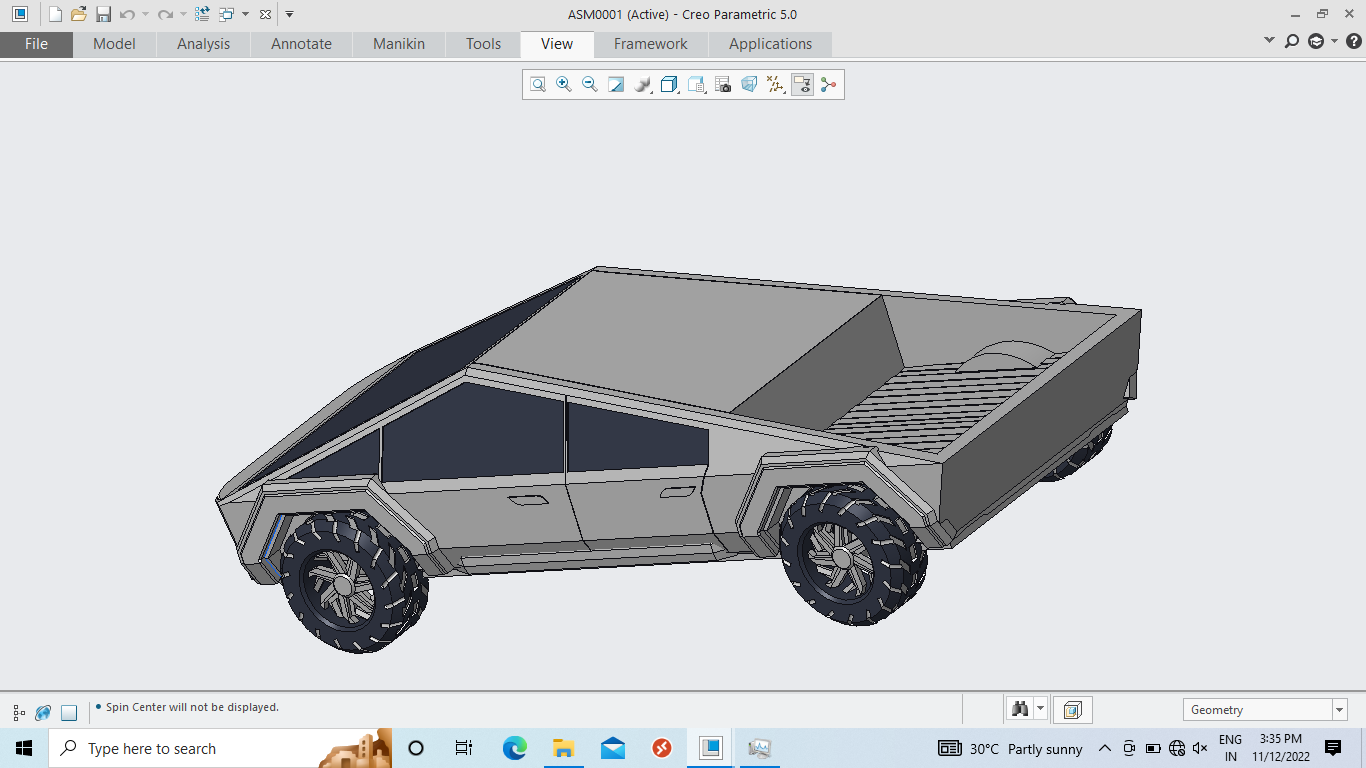Regenerate the model
The width and height of the screenshot is (1366, 768).
pyautogui.click(x=203, y=14)
